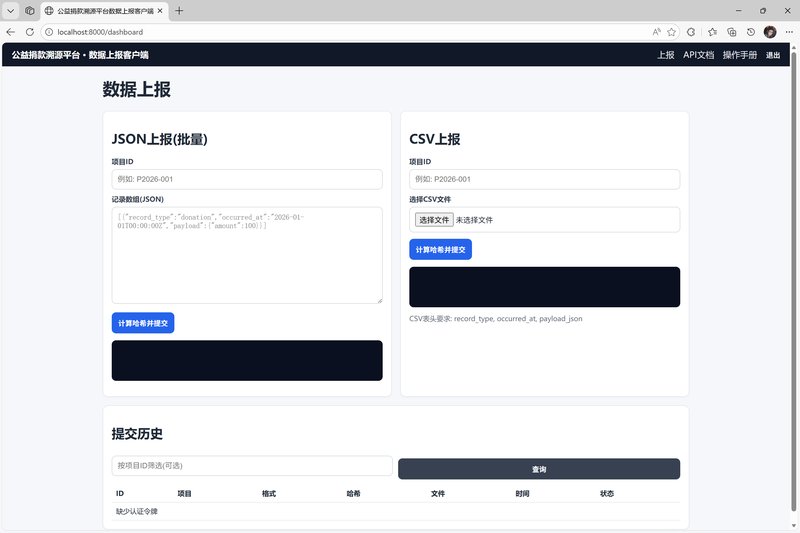
Task: Click the CSV表头要求 hint text
Action: [x=495, y=318]
